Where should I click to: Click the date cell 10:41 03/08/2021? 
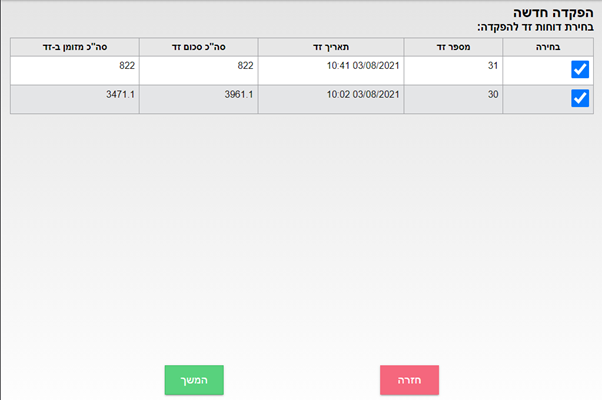click(363, 65)
